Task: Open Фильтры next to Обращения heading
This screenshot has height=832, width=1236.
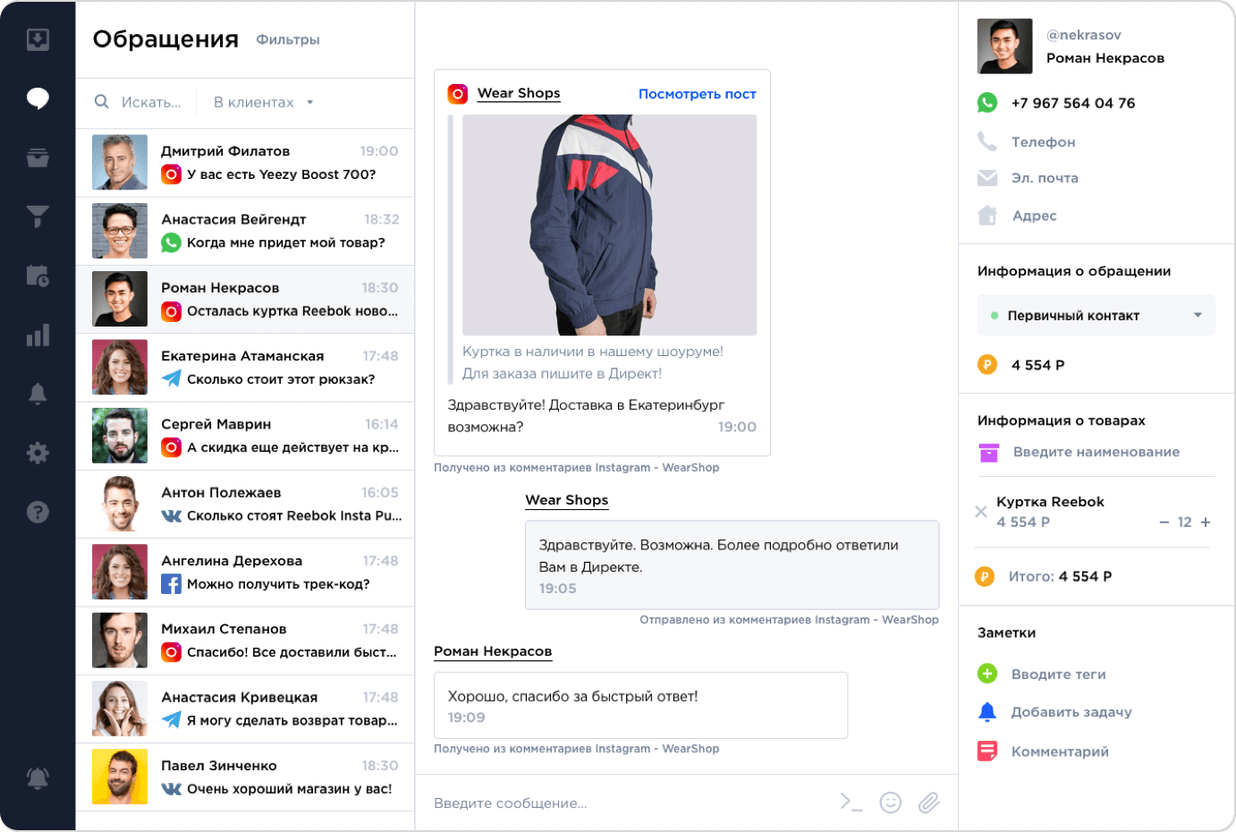Action: click(288, 40)
